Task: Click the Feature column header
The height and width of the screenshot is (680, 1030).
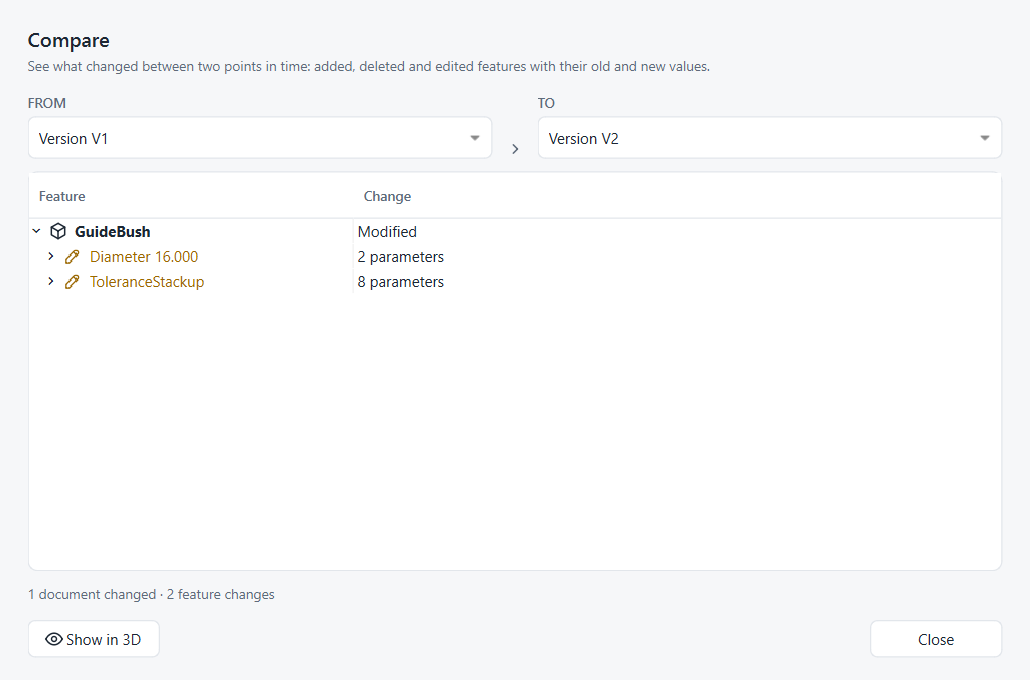Action: click(x=62, y=196)
